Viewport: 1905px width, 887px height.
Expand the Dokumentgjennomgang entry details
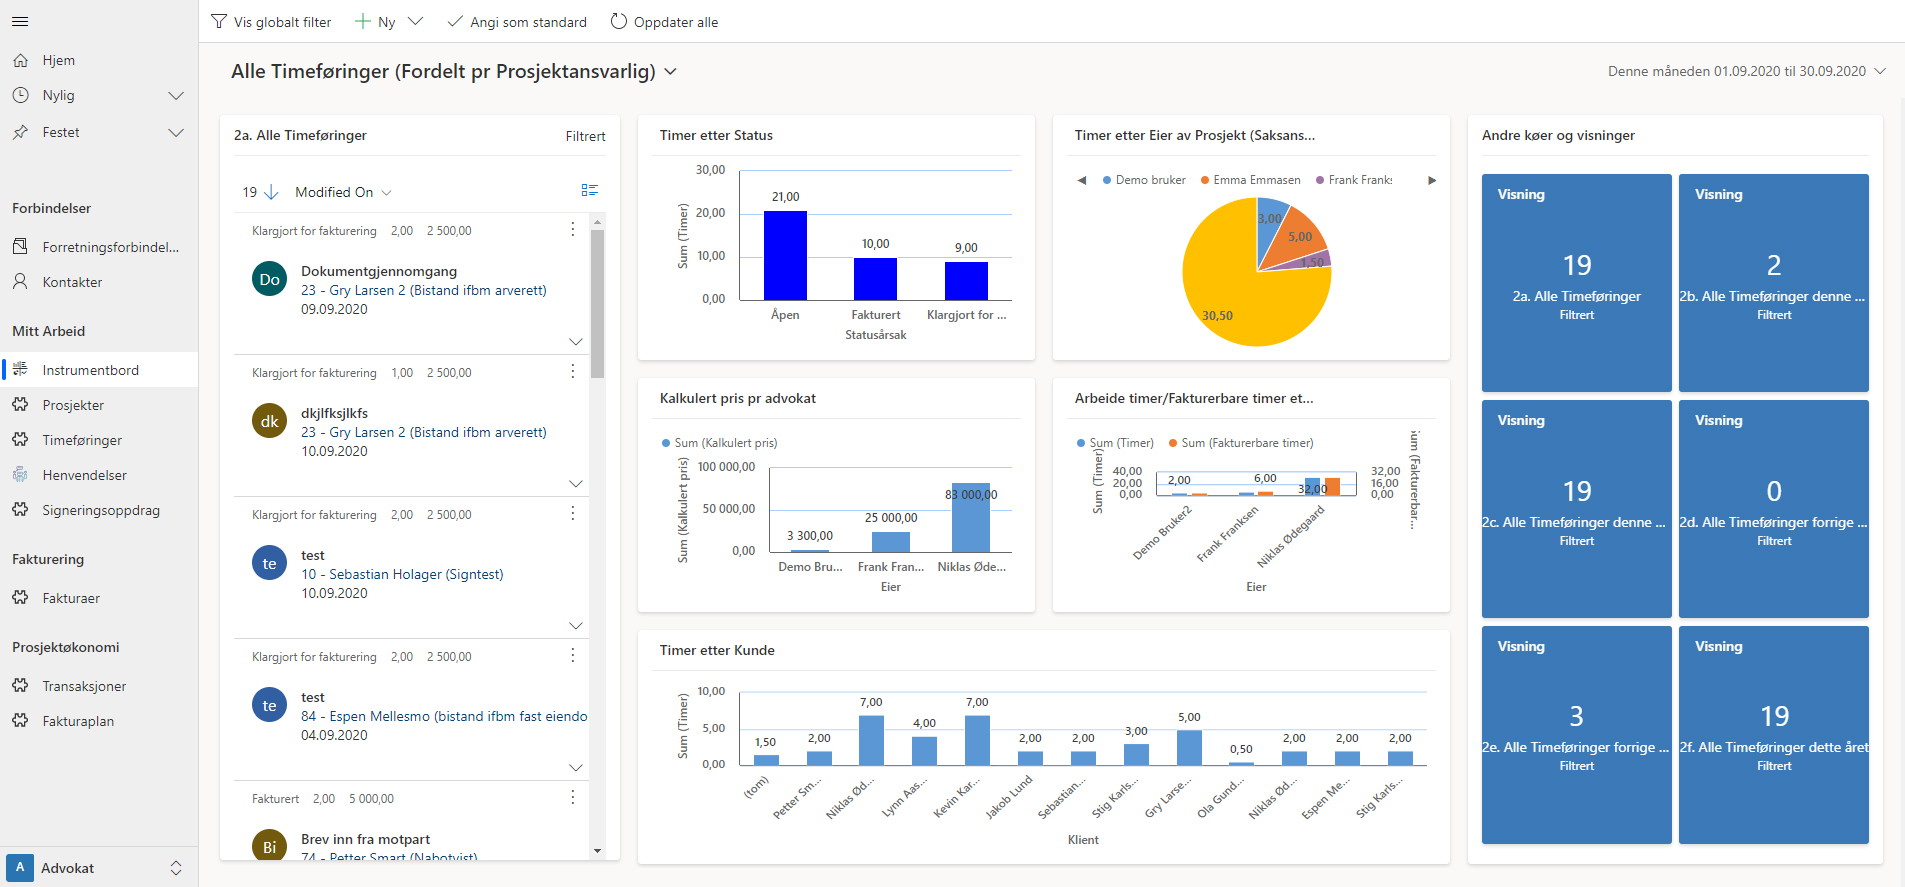576,341
